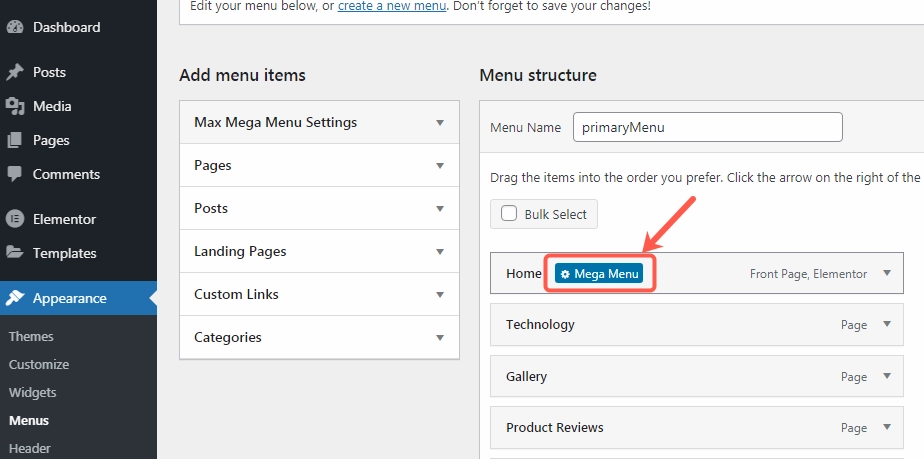
Task: Click the Pages icon in sidebar
Action: click(15, 140)
